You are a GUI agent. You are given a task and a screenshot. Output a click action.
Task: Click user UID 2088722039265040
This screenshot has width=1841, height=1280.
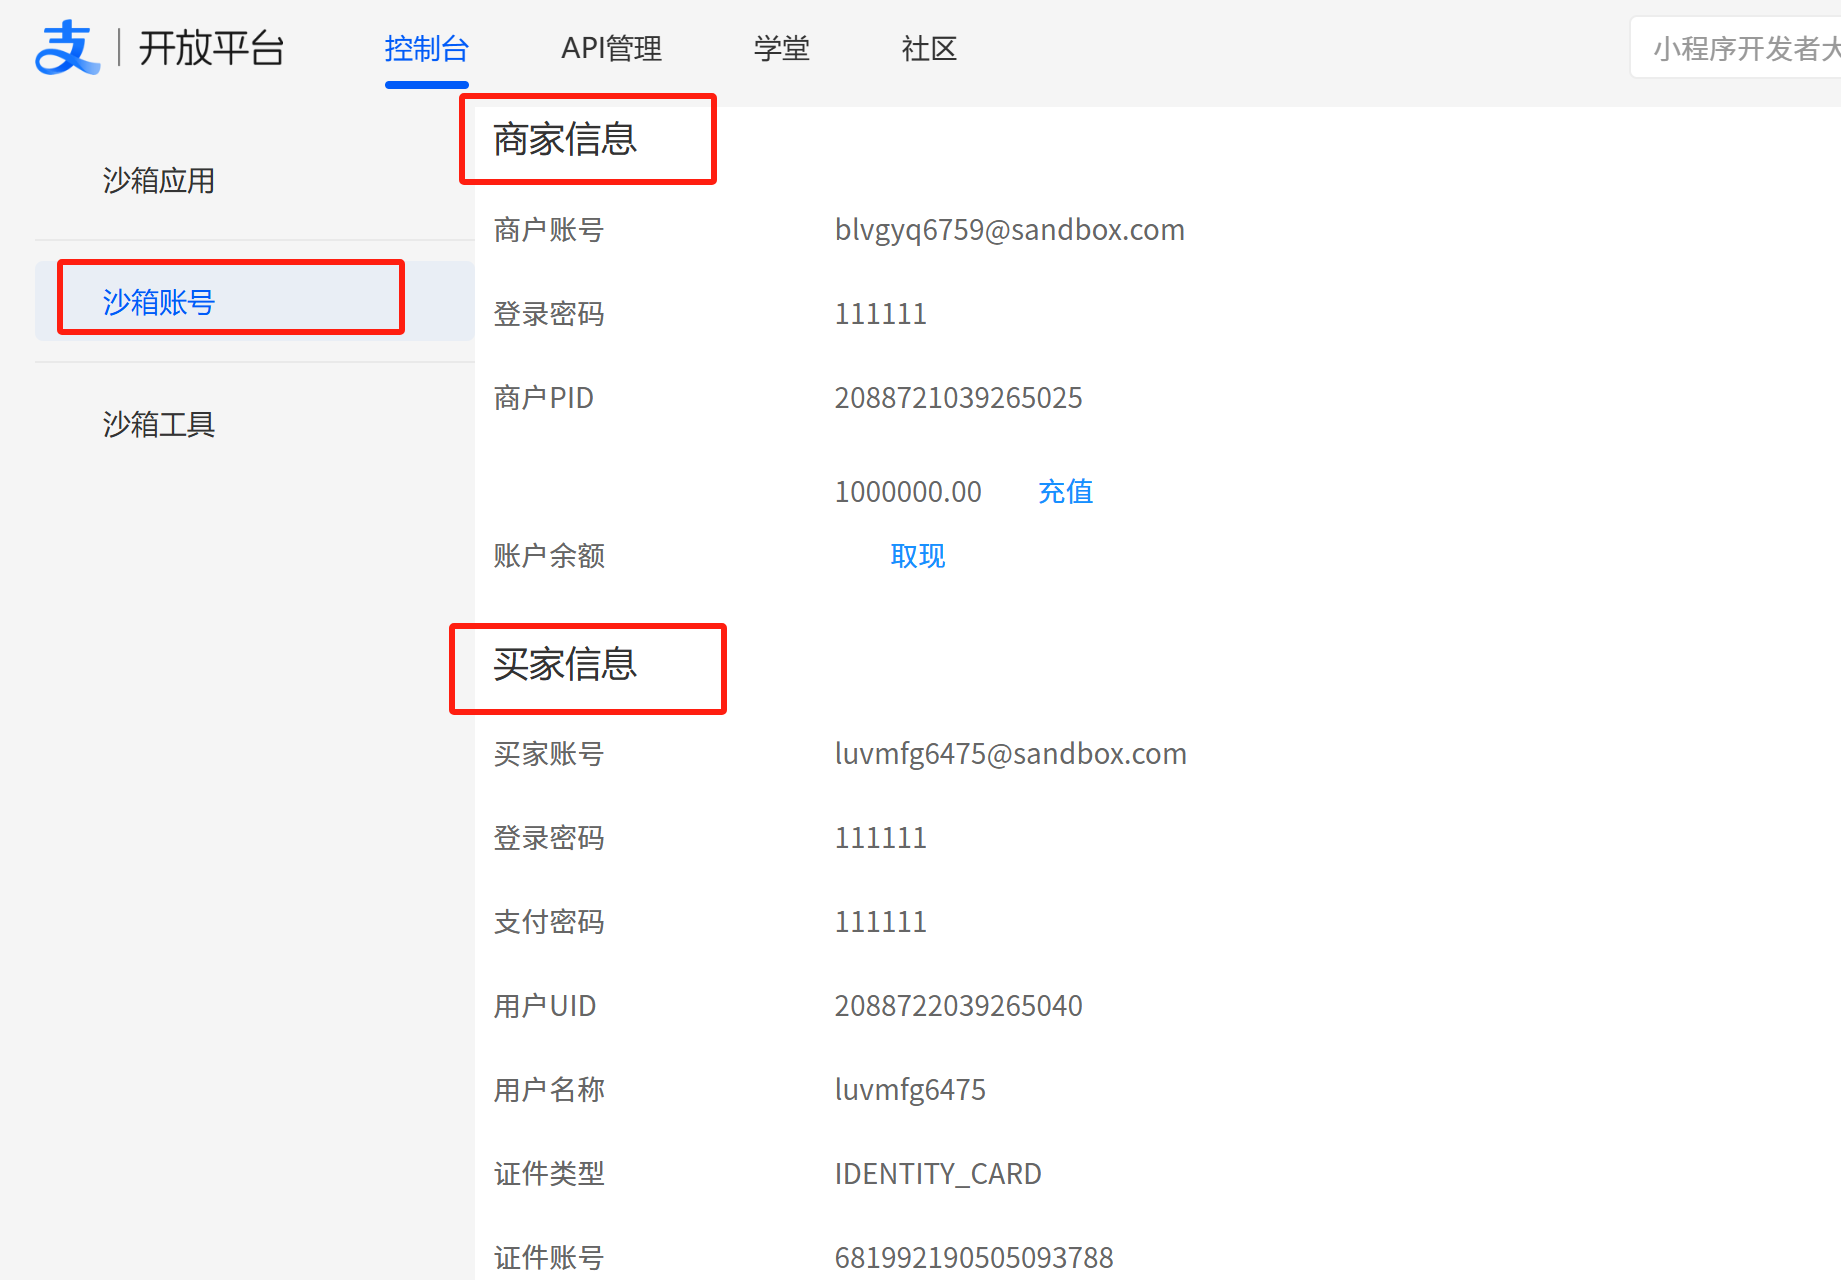click(x=958, y=1006)
